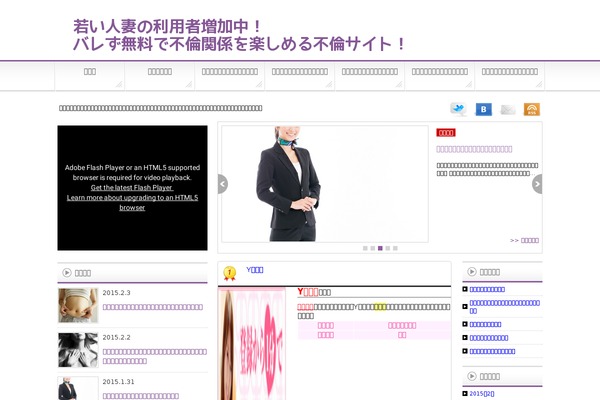Open the blue 'Y' ranked site link beside medal
This screenshot has height=400, width=600.
point(254,270)
